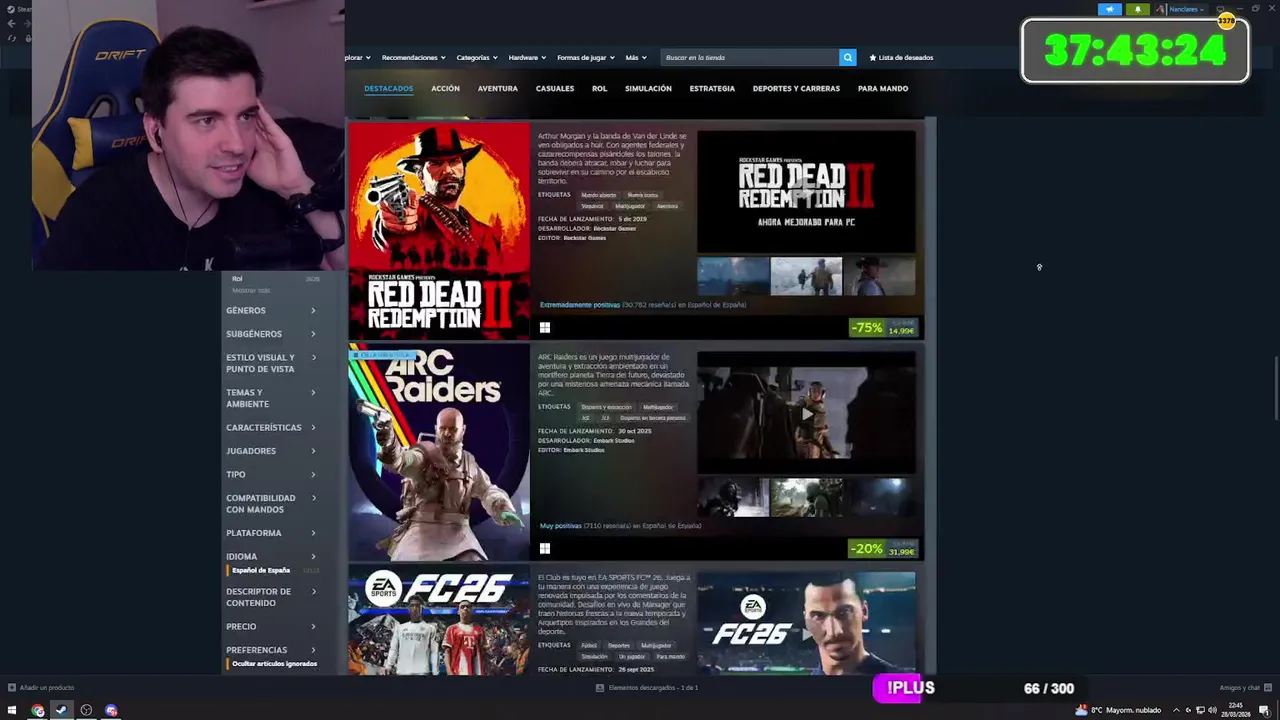The width and height of the screenshot is (1280, 720).
Task: Collapse the PREFERENCIAS filter section
Action: click(x=271, y=650)
